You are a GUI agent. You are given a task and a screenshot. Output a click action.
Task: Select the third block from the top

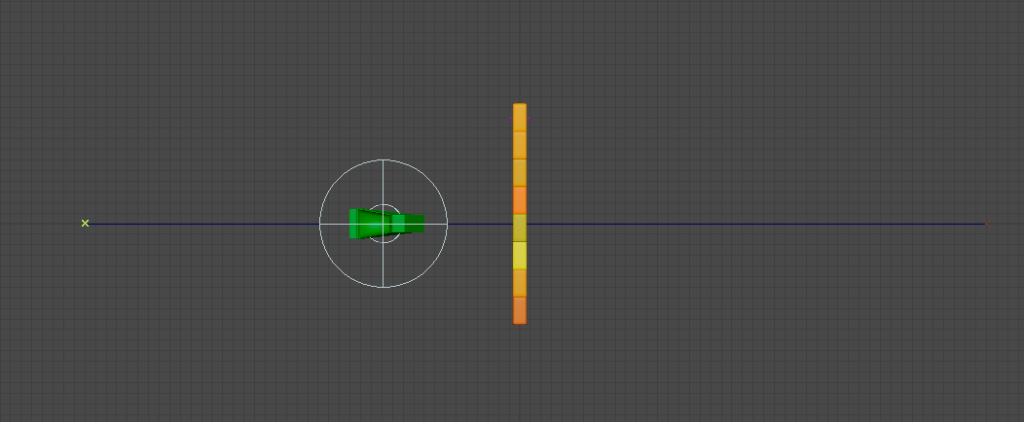click(x=520, y=172)
